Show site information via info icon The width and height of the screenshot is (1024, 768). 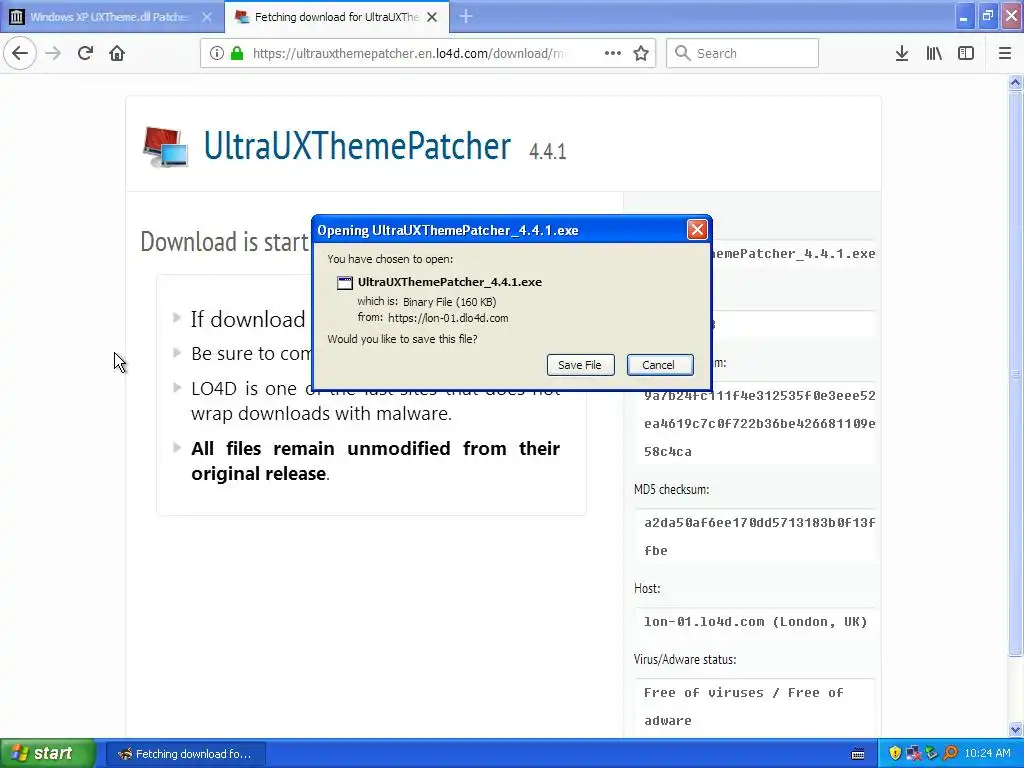217,53
